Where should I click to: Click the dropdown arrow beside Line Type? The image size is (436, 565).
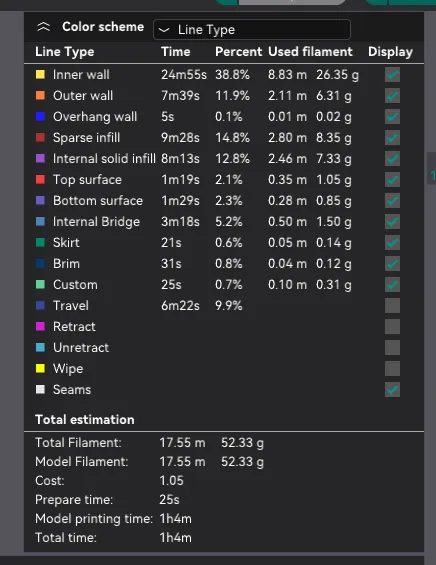(164, 30)
